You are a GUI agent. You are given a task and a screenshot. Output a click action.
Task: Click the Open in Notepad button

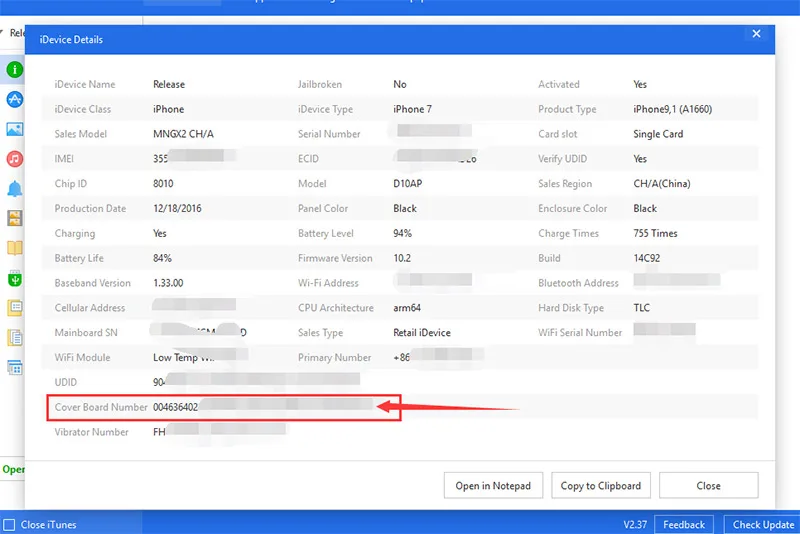493,486
